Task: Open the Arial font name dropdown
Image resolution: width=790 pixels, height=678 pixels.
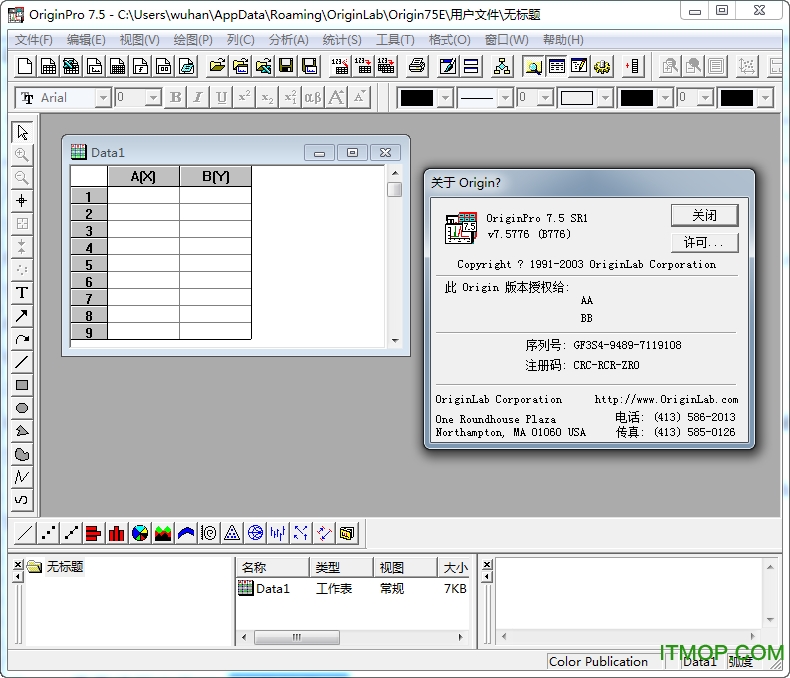Action: pos(103,97)
